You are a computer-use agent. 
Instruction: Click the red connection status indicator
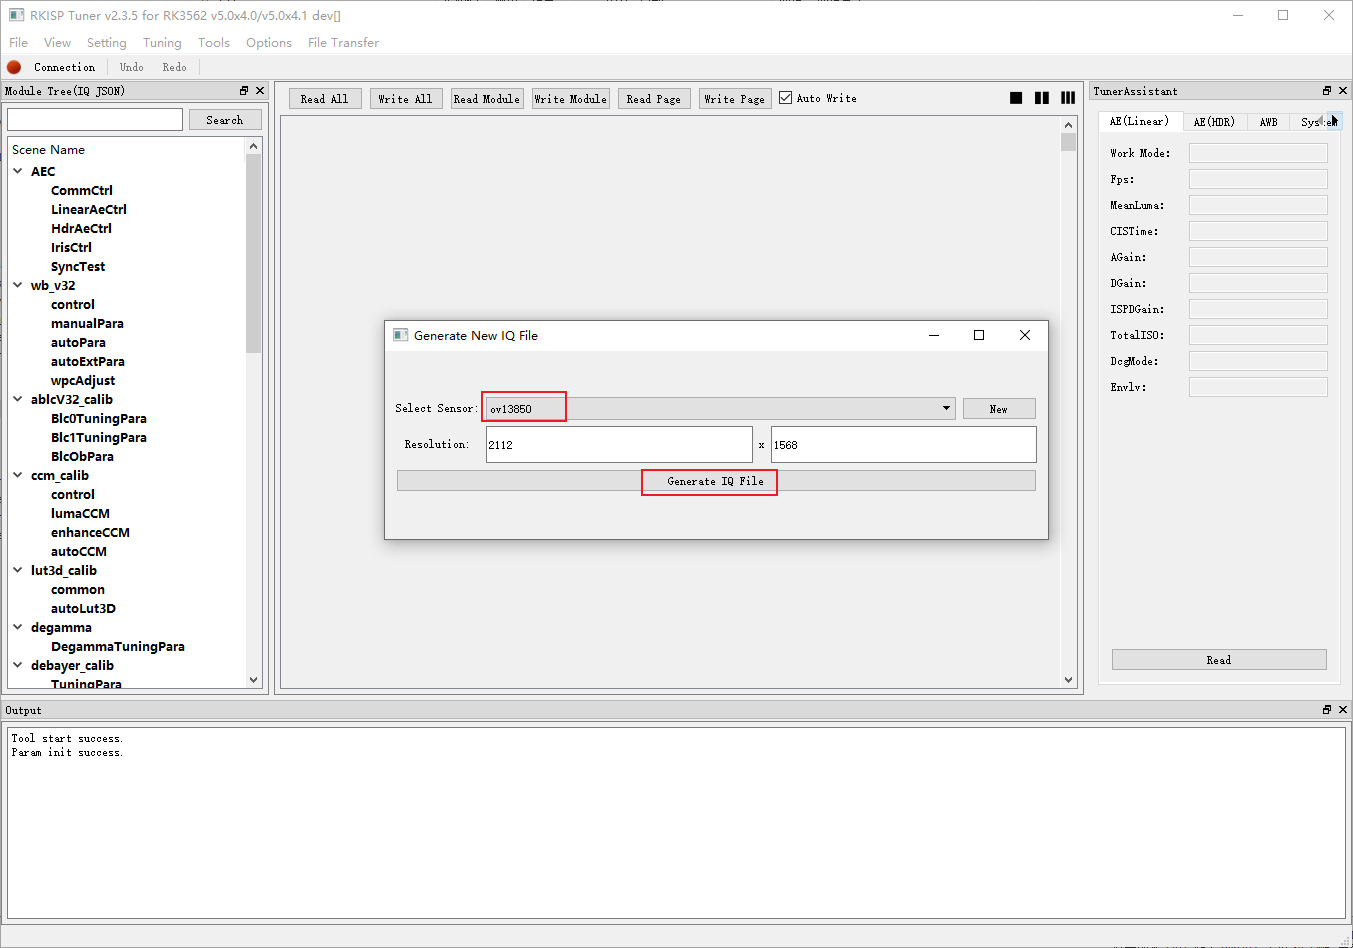14,67
